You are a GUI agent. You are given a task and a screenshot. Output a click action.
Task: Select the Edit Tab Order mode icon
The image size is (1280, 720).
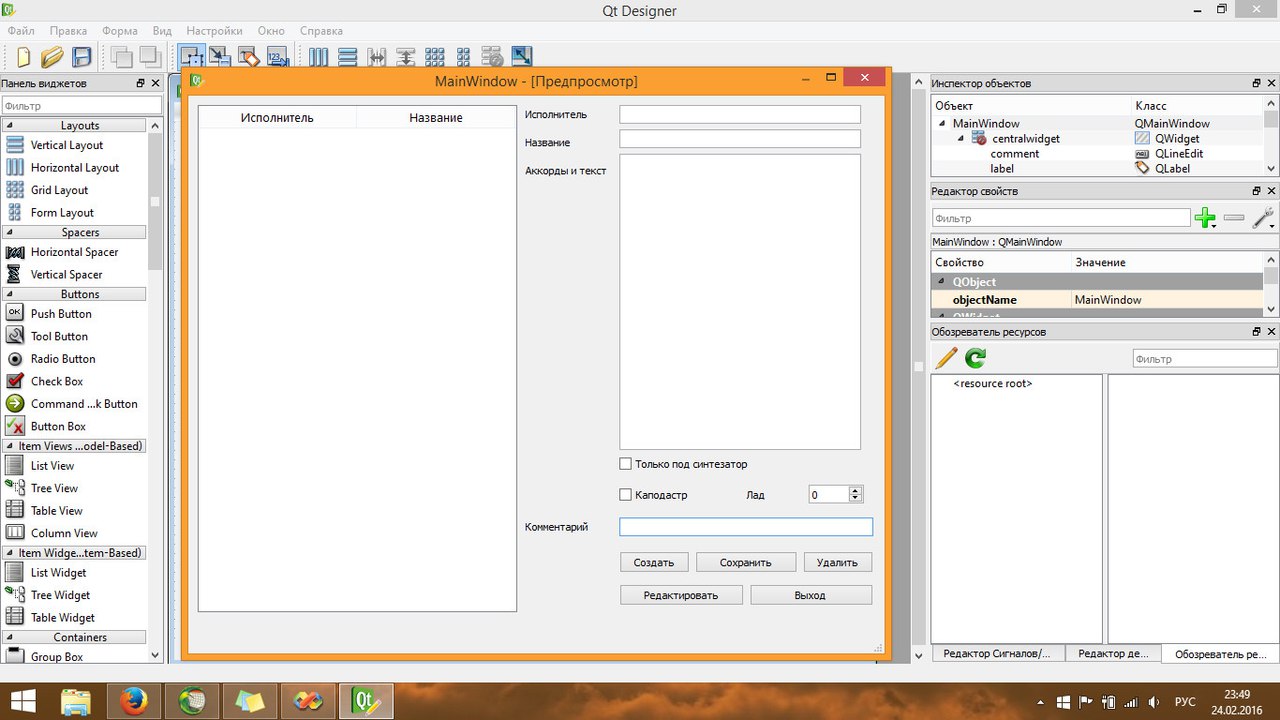(x=278, y=57)
